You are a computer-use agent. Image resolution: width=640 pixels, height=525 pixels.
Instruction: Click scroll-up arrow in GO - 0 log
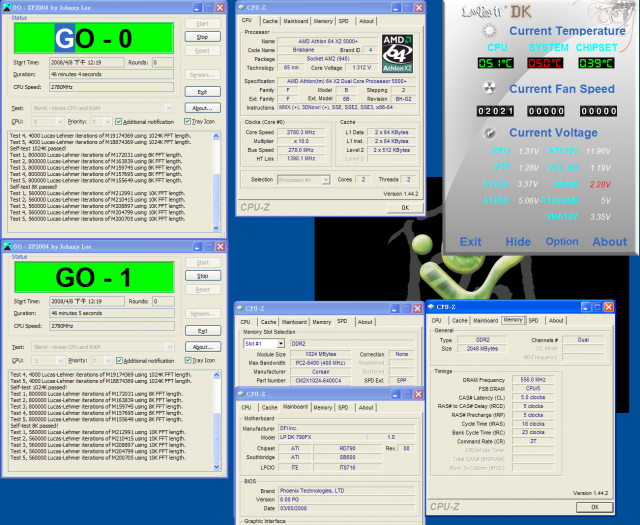tap(216, 136)
